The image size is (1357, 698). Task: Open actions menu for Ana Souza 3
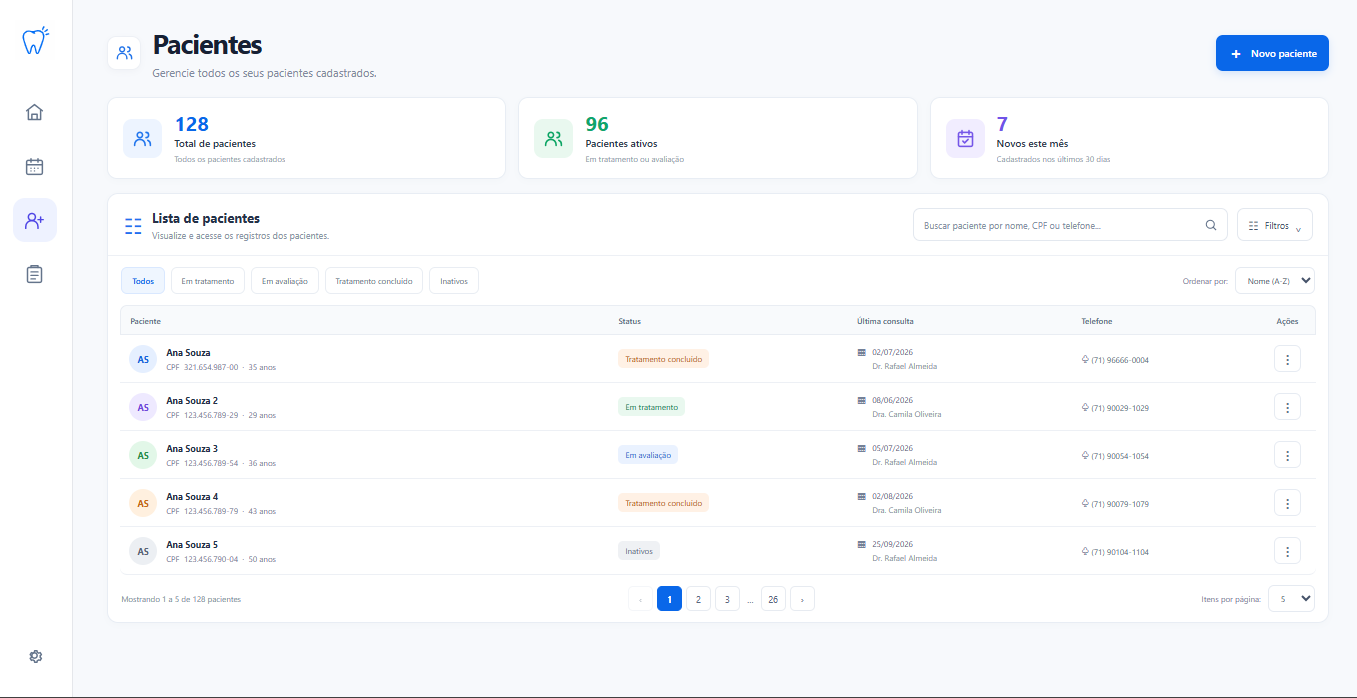[1287, 455]
